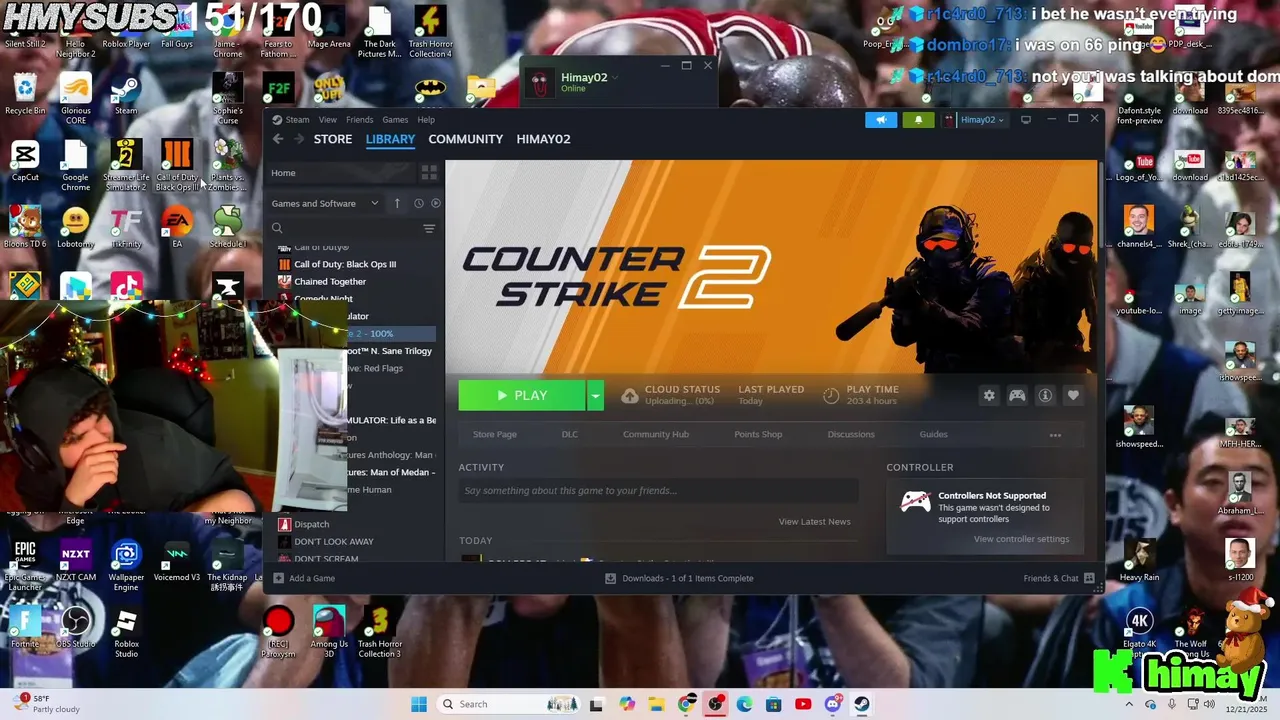Open the Points Shop tab
The height and width of the screenshot is (720, 1280).
[758, 434]
